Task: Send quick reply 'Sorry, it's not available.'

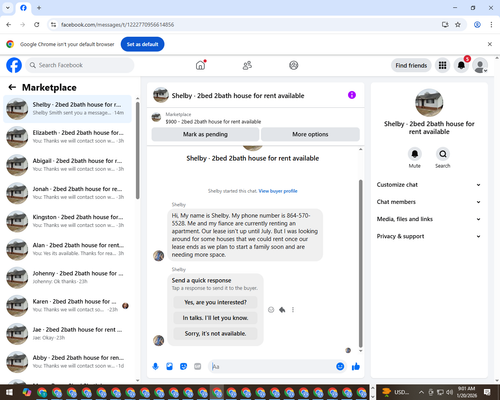Action: 215,333
